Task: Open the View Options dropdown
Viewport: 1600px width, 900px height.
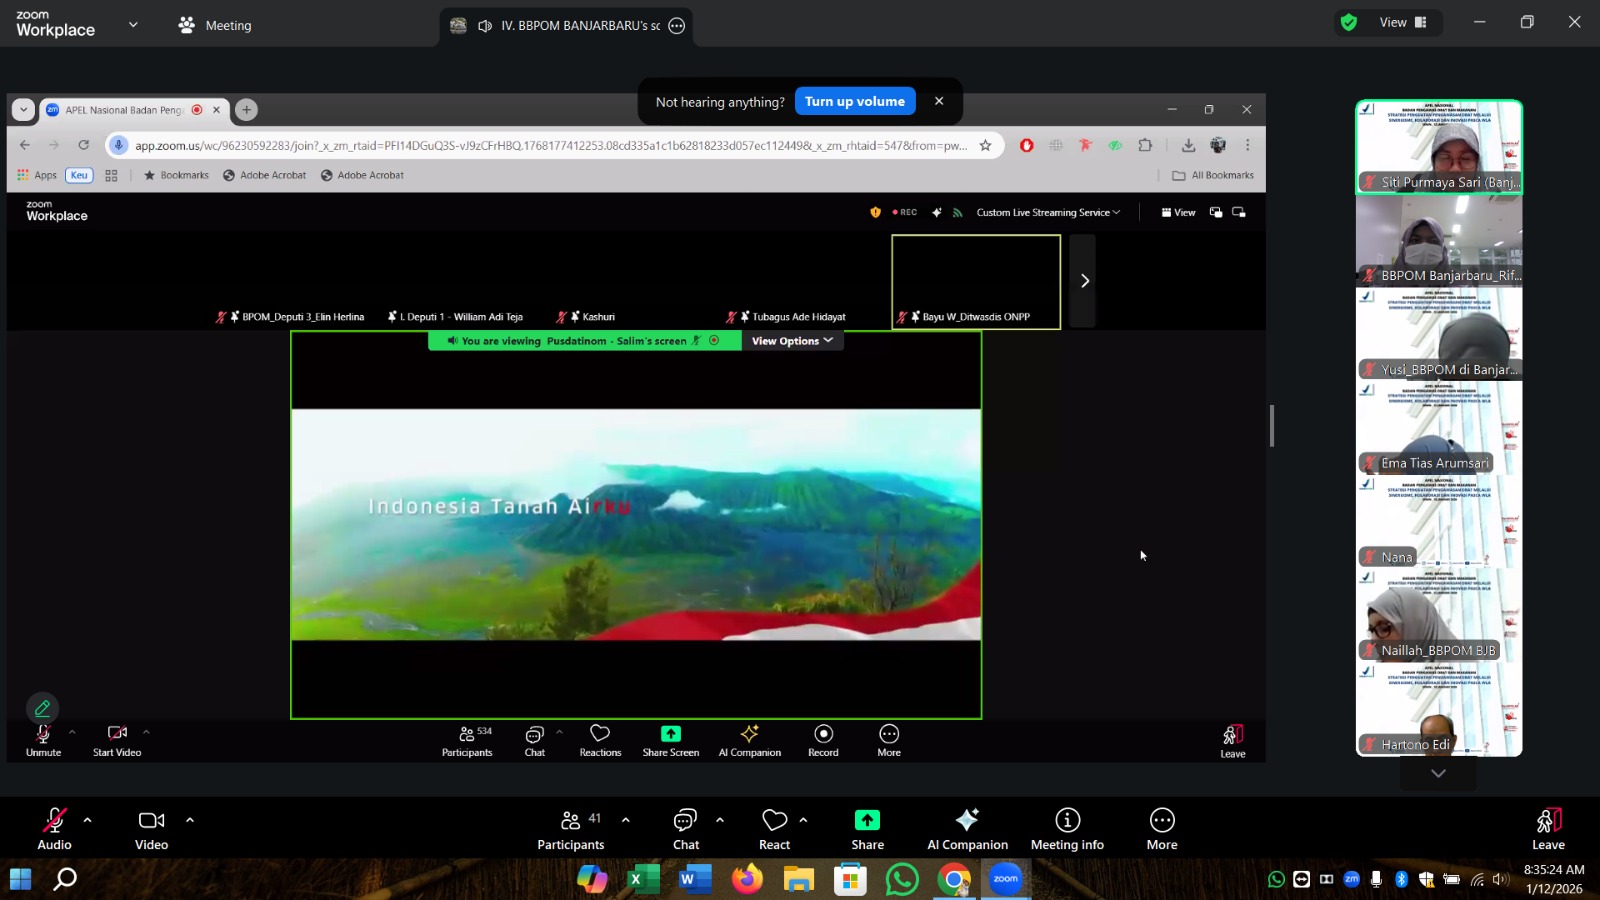Action: (791, 341)
